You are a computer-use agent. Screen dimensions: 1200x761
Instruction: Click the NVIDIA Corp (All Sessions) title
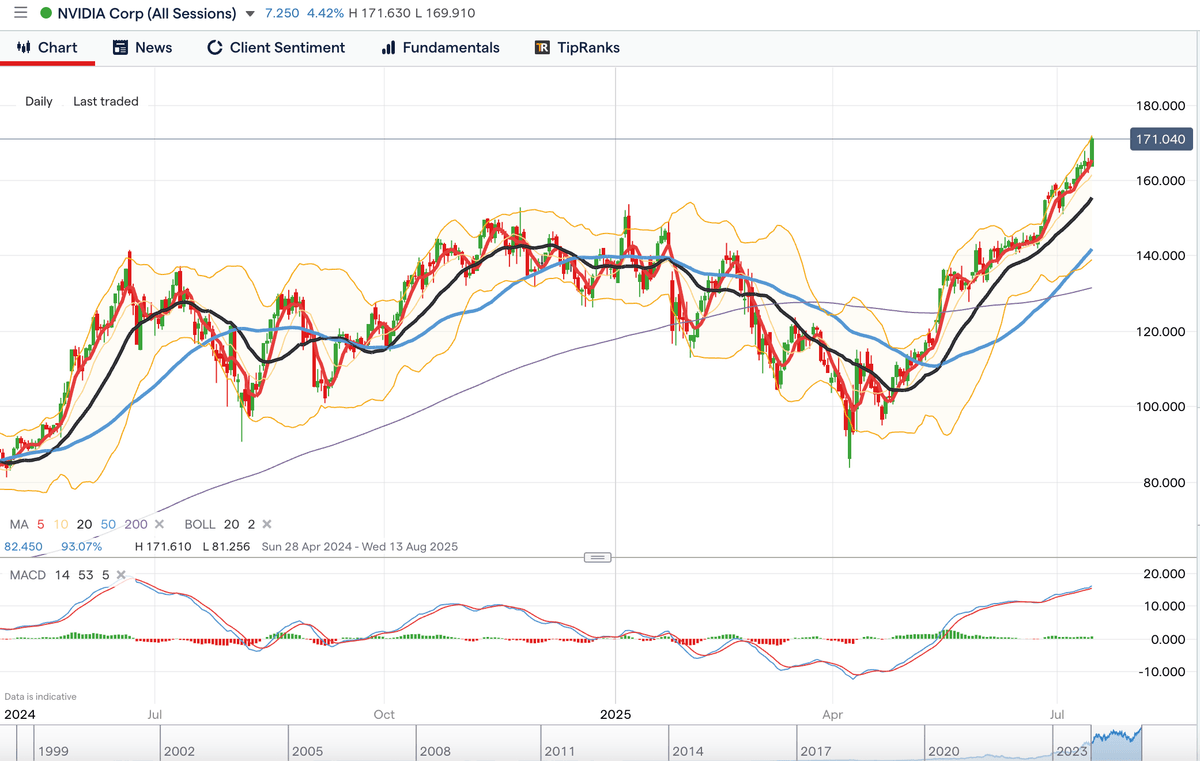tap(147, 14)
